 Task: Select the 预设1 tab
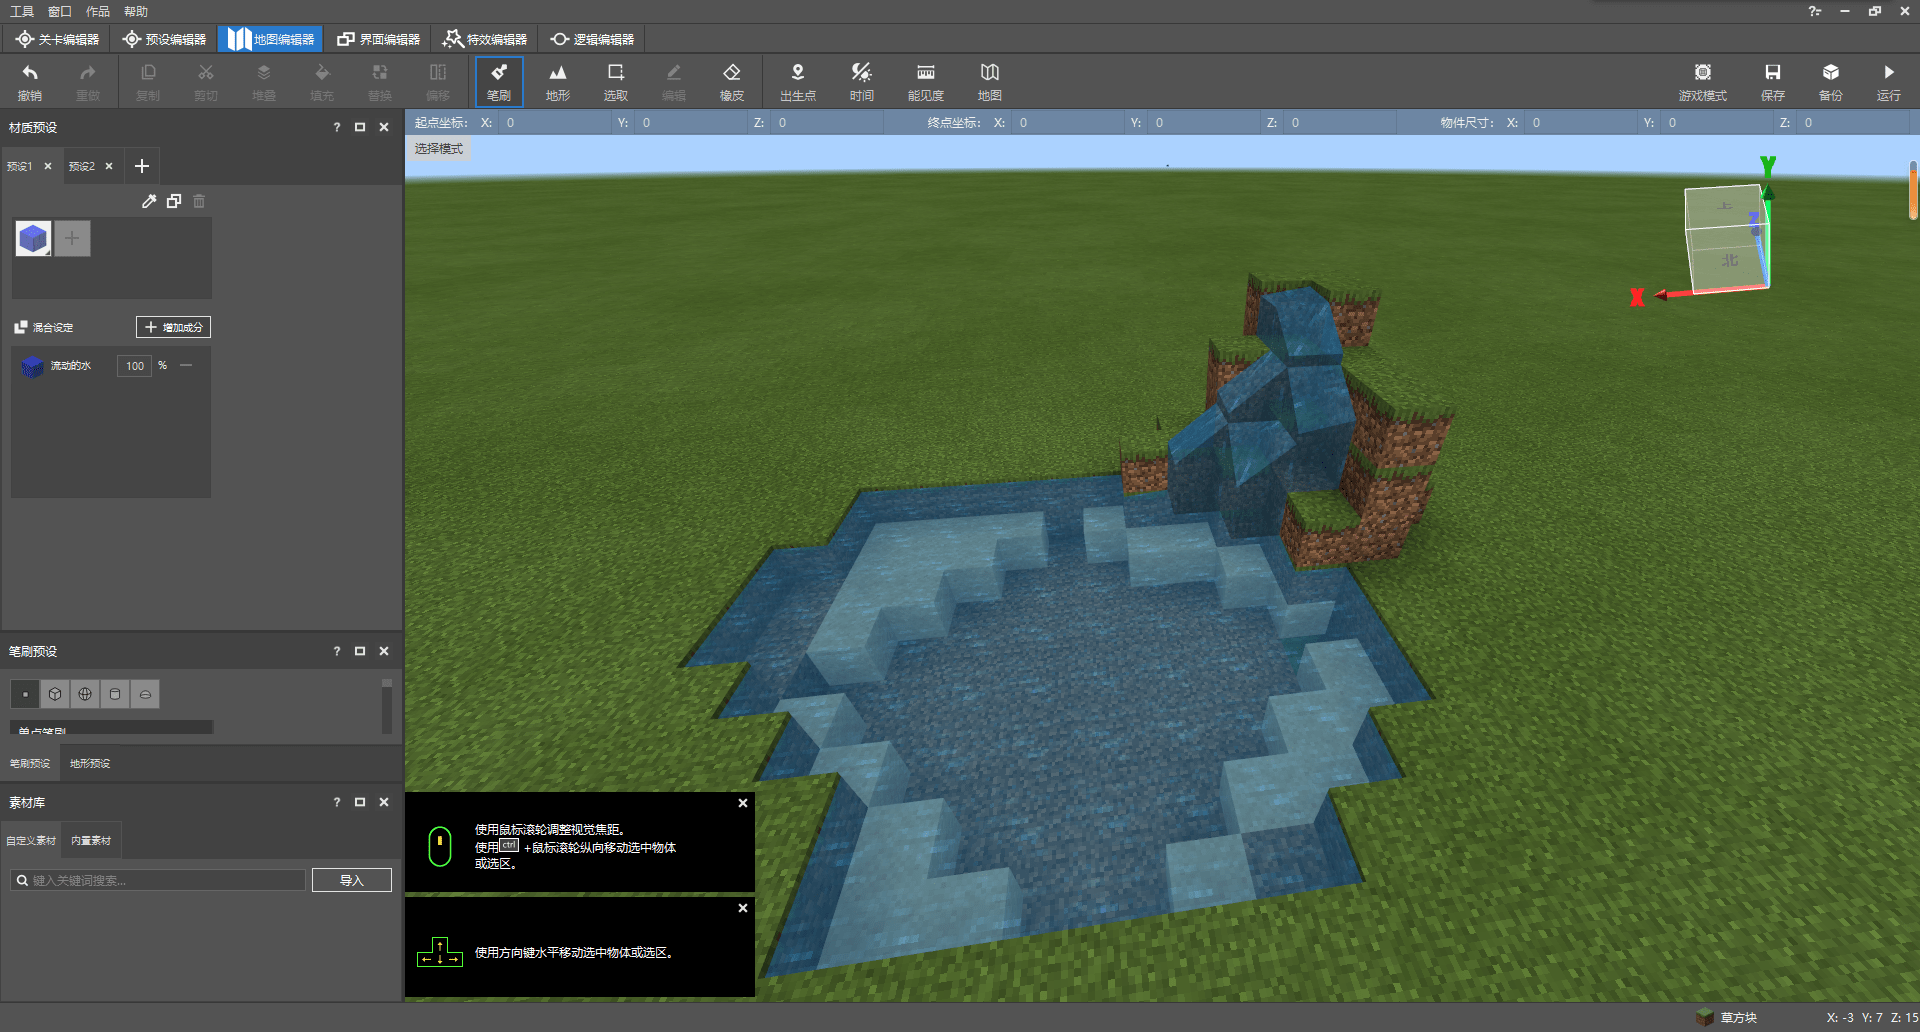pos(20,166)
